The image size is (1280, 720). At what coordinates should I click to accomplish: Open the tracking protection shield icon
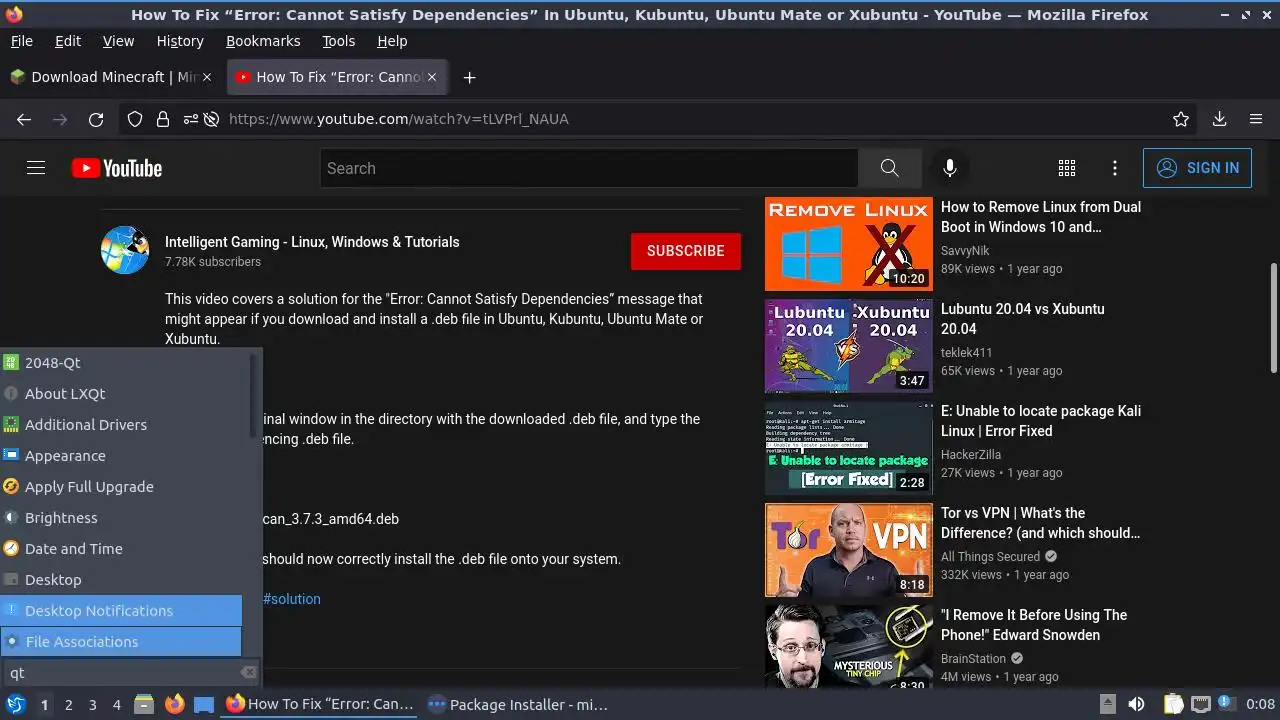coord(135,119)
